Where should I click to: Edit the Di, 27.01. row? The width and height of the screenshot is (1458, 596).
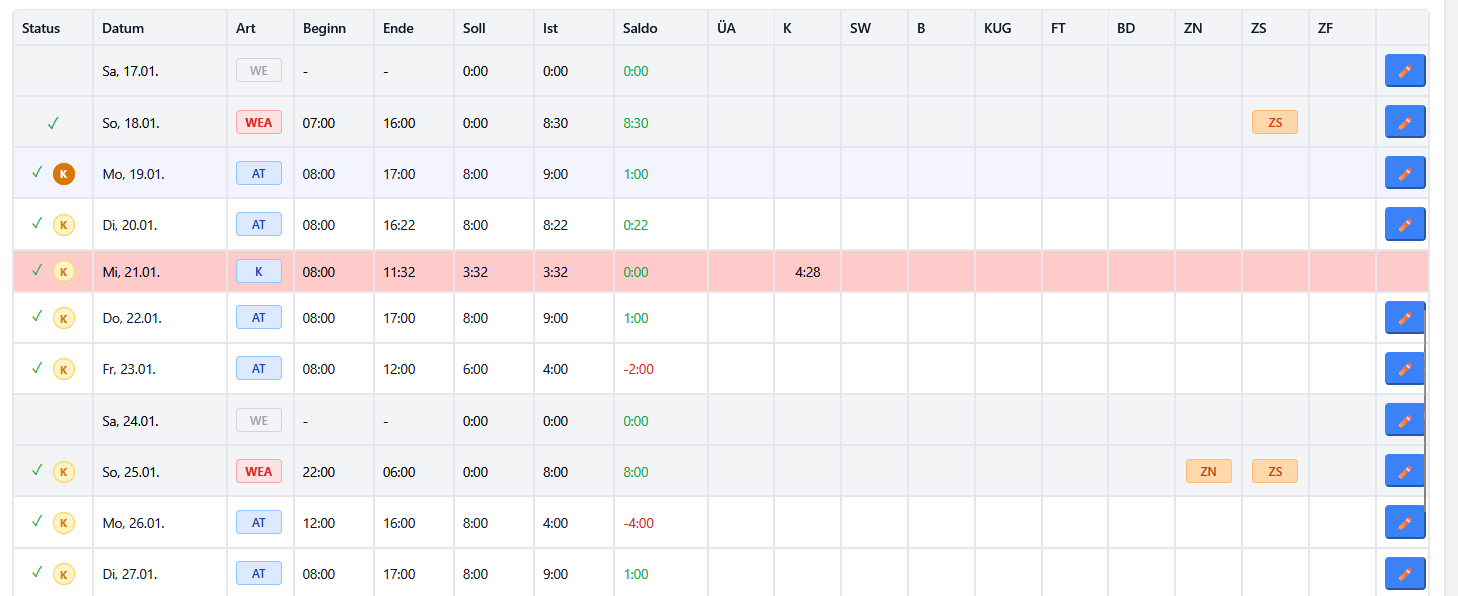[1405, 573]
